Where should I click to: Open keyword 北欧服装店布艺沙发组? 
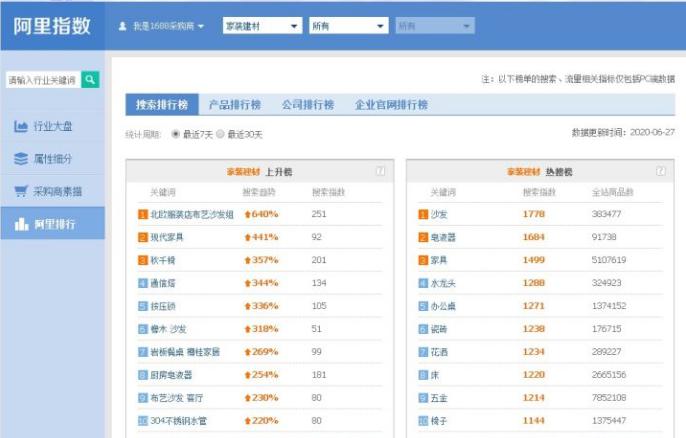pyautogui.click(x=192, y=214)
